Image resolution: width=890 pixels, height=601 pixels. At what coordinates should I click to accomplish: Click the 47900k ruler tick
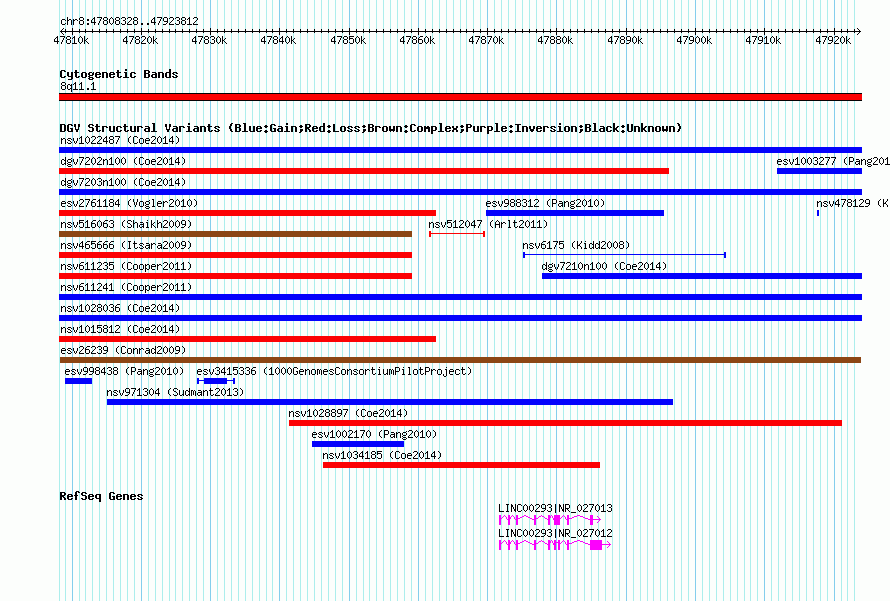coord(694,40)
